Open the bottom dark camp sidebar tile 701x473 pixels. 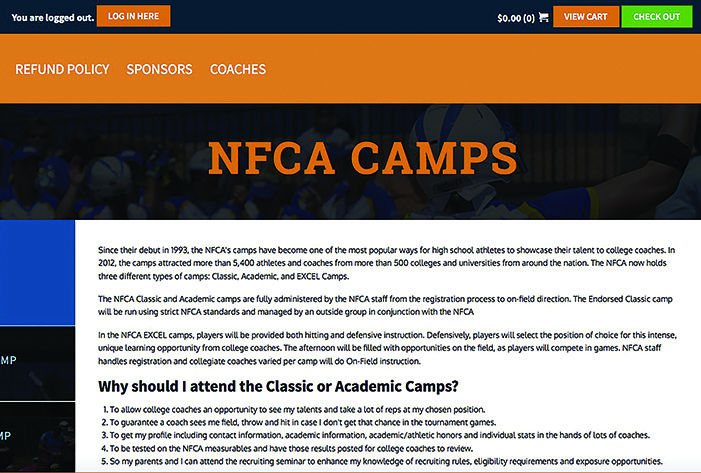coord(37,436)
